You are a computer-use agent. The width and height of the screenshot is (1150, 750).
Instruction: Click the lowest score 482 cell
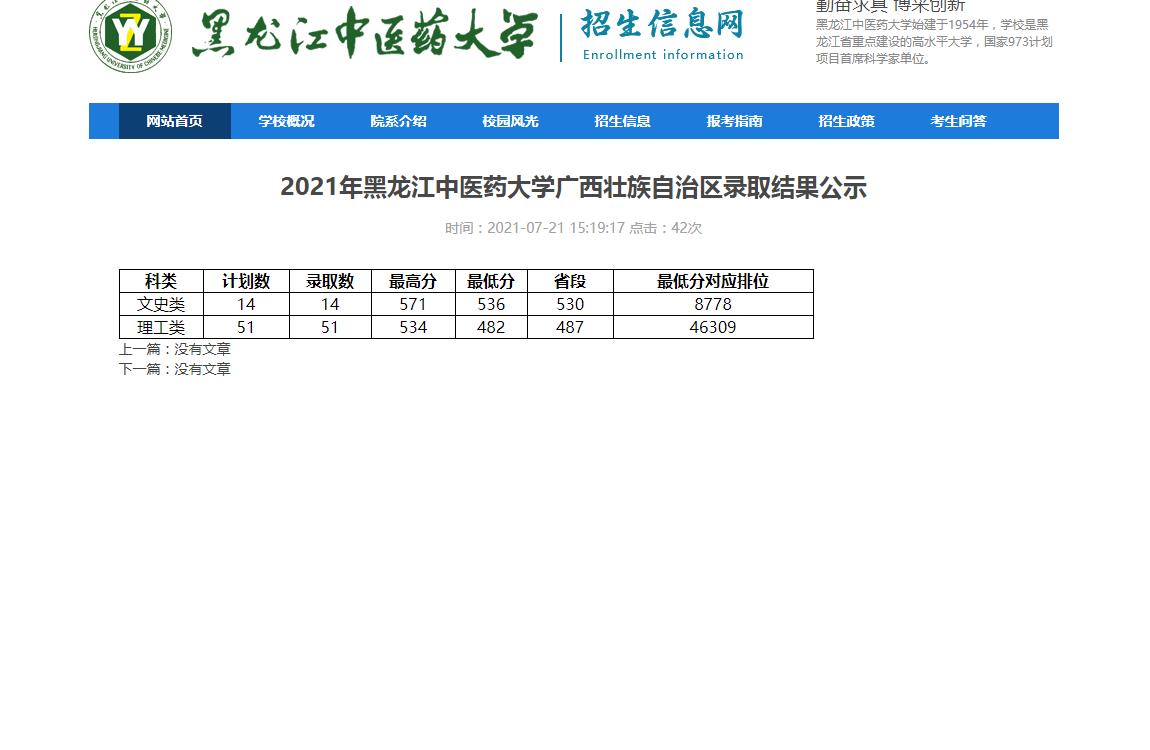(x=491, y=327)
